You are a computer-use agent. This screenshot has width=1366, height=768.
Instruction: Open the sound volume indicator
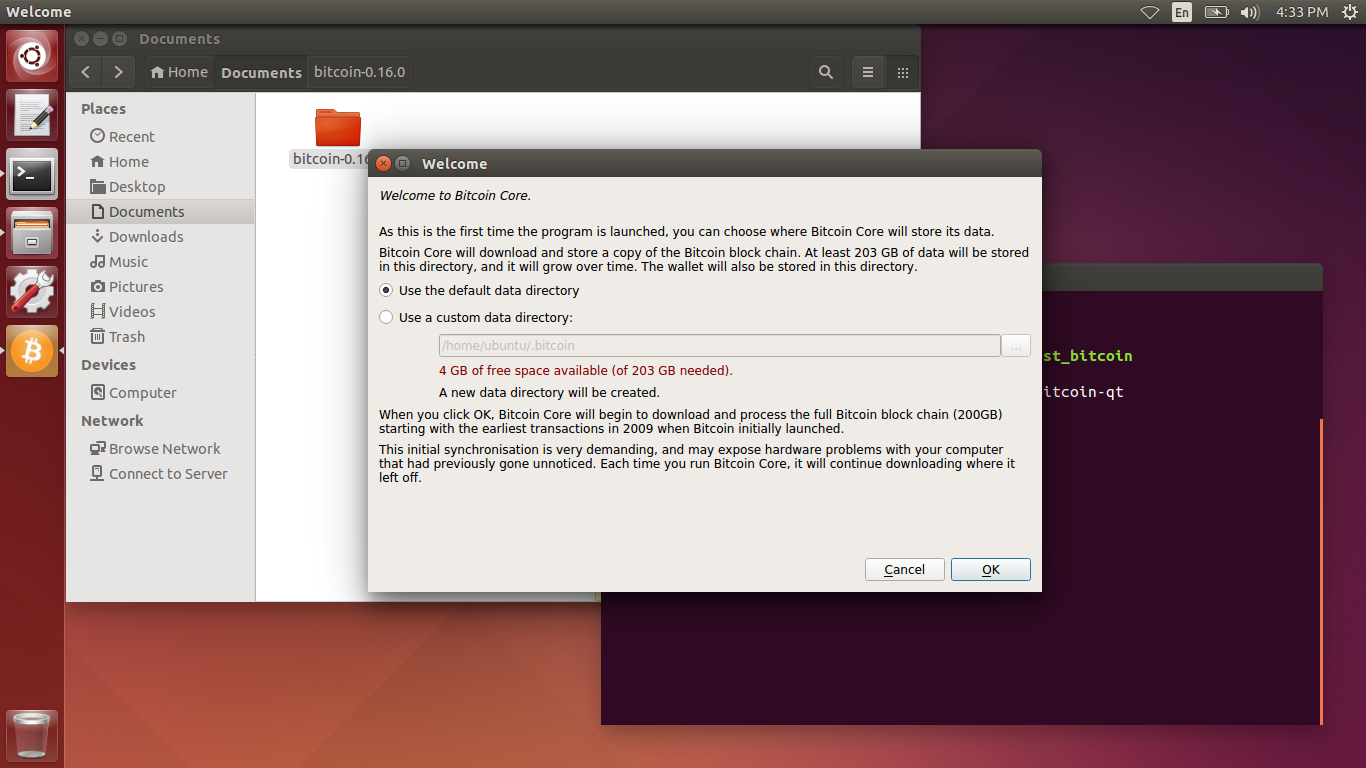click(1249, 12)
